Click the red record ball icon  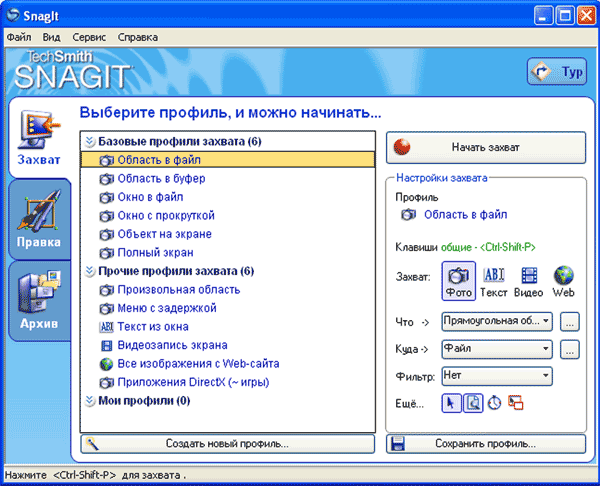402,147
